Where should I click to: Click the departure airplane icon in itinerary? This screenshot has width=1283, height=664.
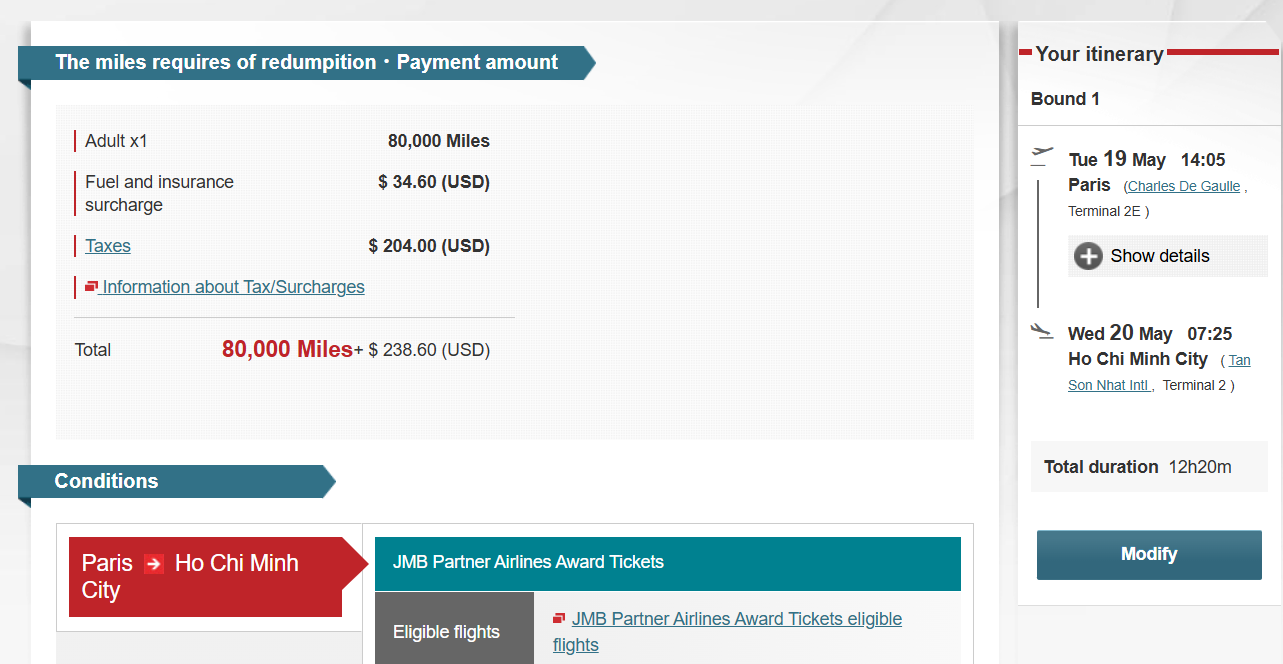1042,156
